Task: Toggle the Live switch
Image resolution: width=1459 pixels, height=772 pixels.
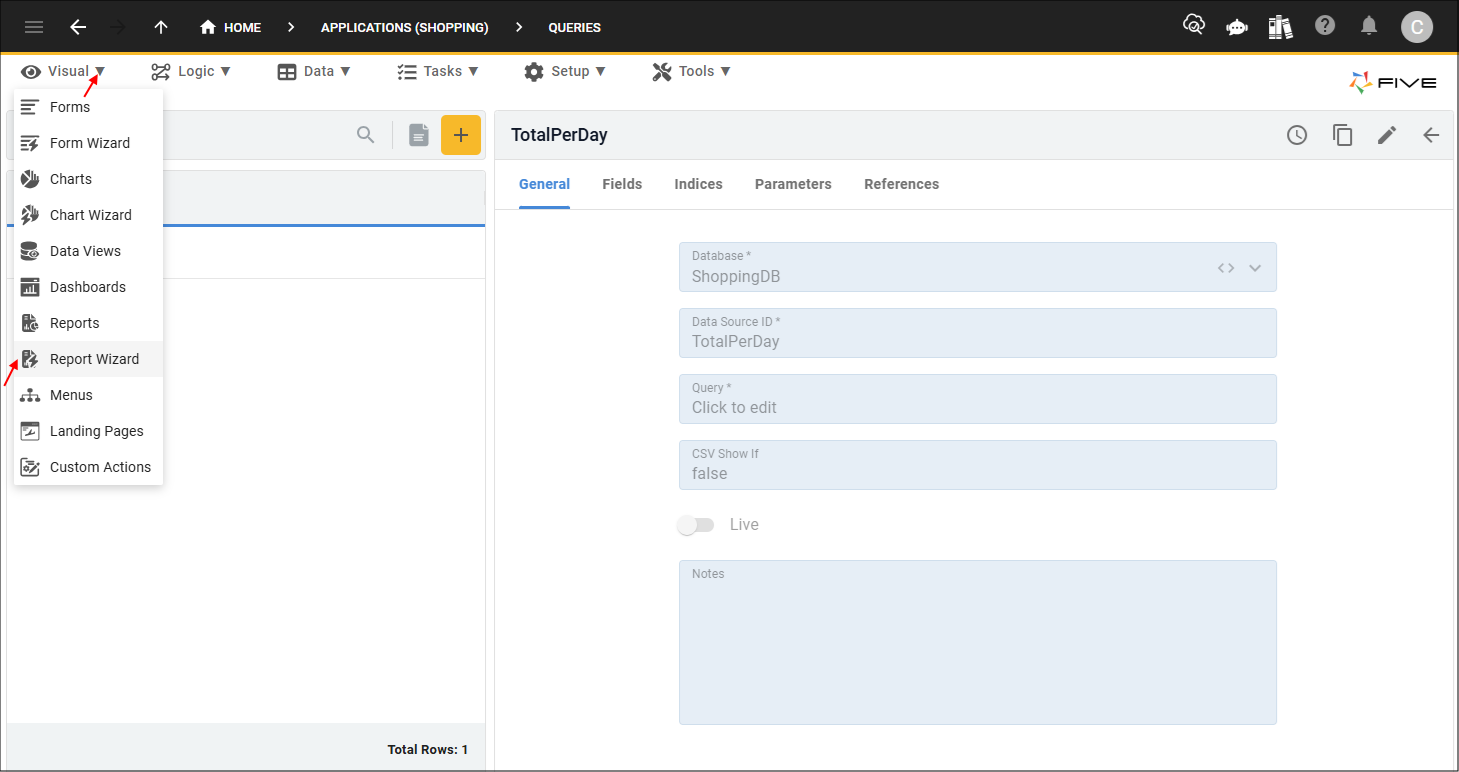Action: (695, 525)
